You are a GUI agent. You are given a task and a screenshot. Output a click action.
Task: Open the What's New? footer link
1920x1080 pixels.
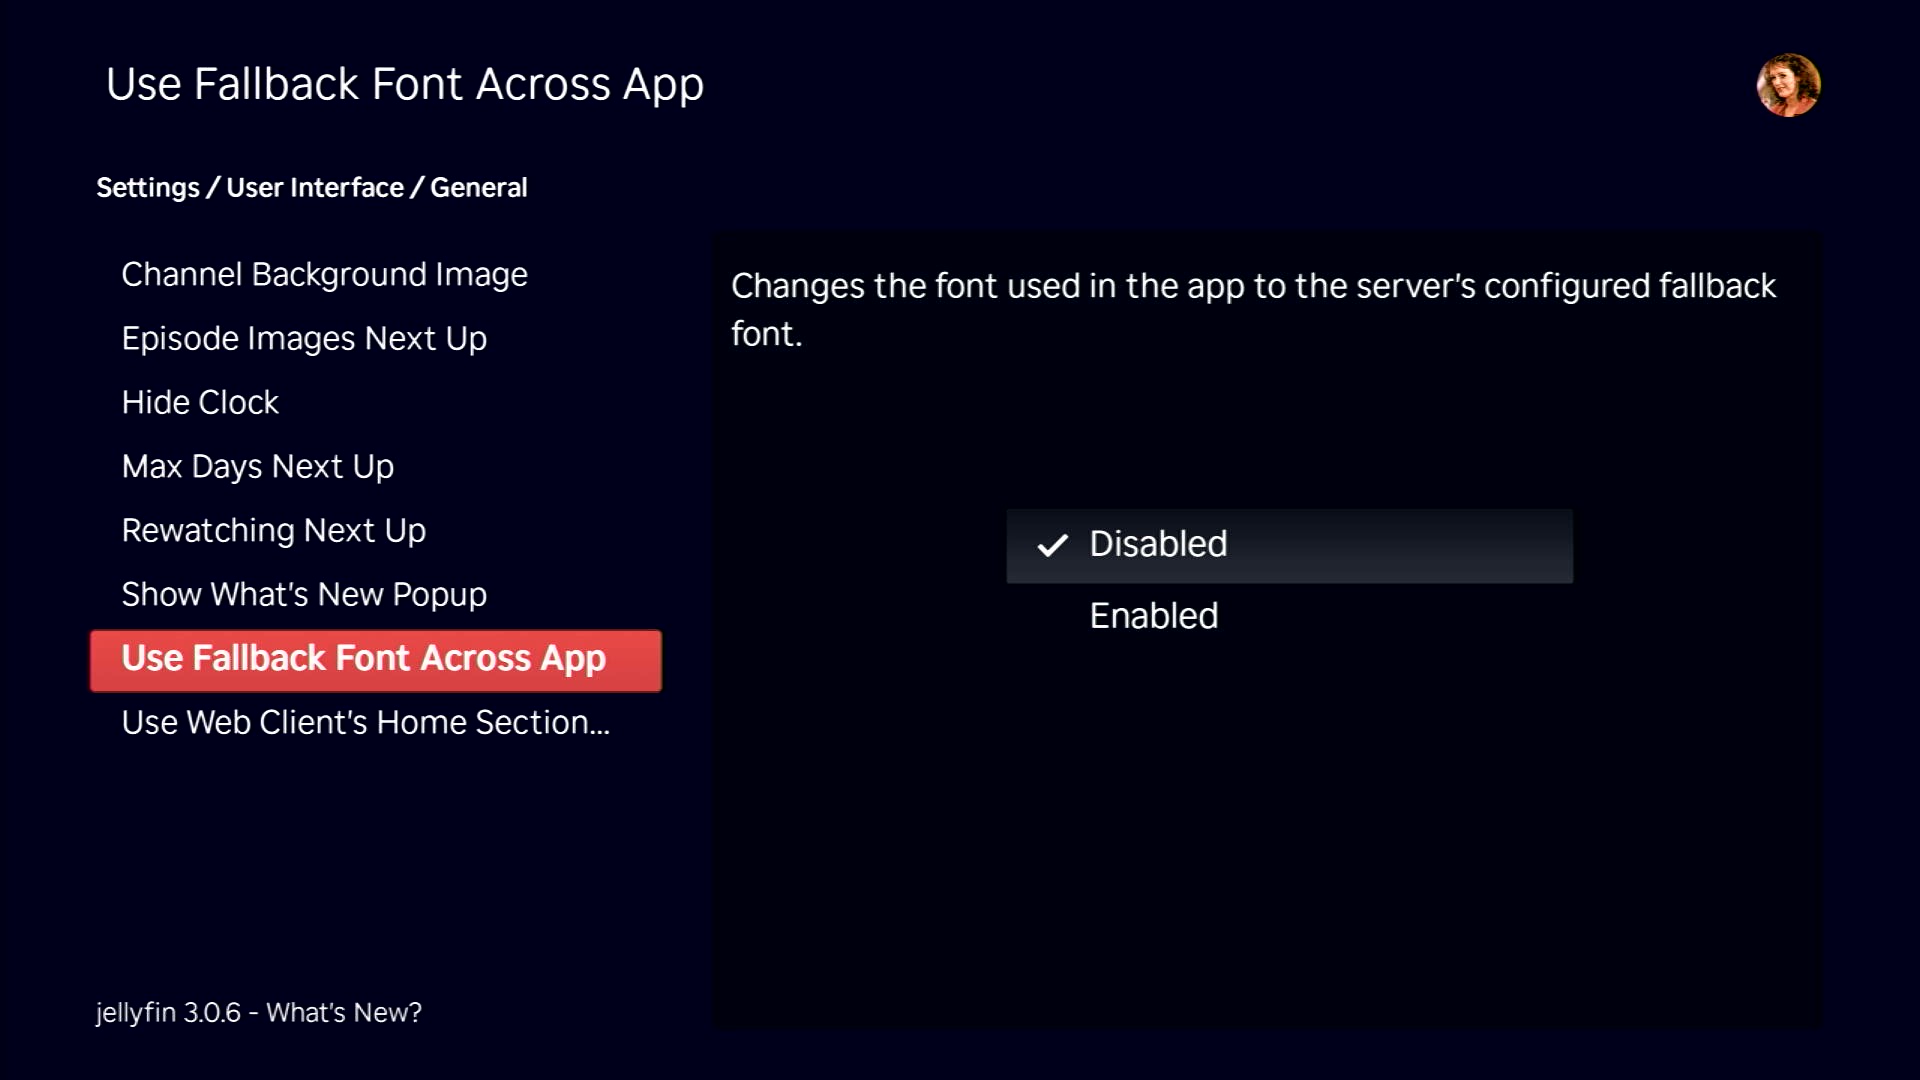point(344,1013)
